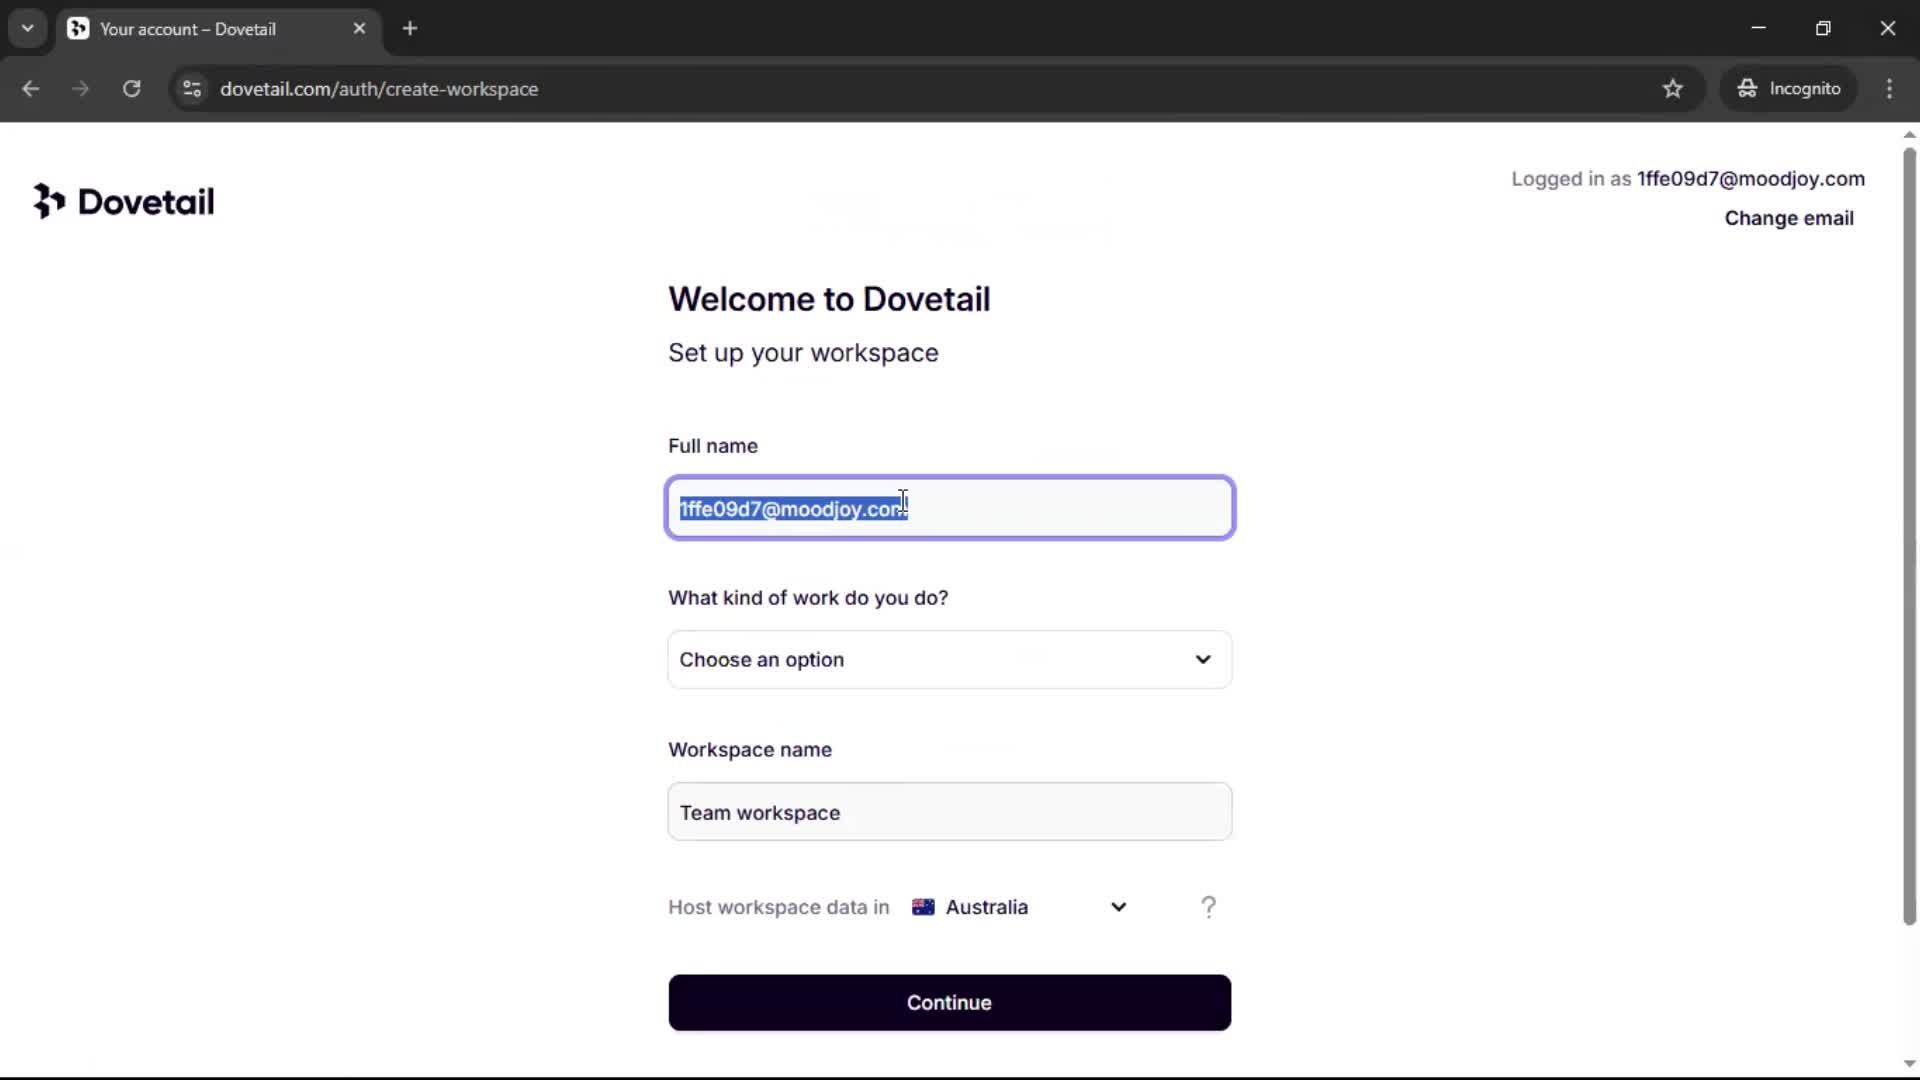
Task: Click the Workspace name field
Action: click(949, 812)
